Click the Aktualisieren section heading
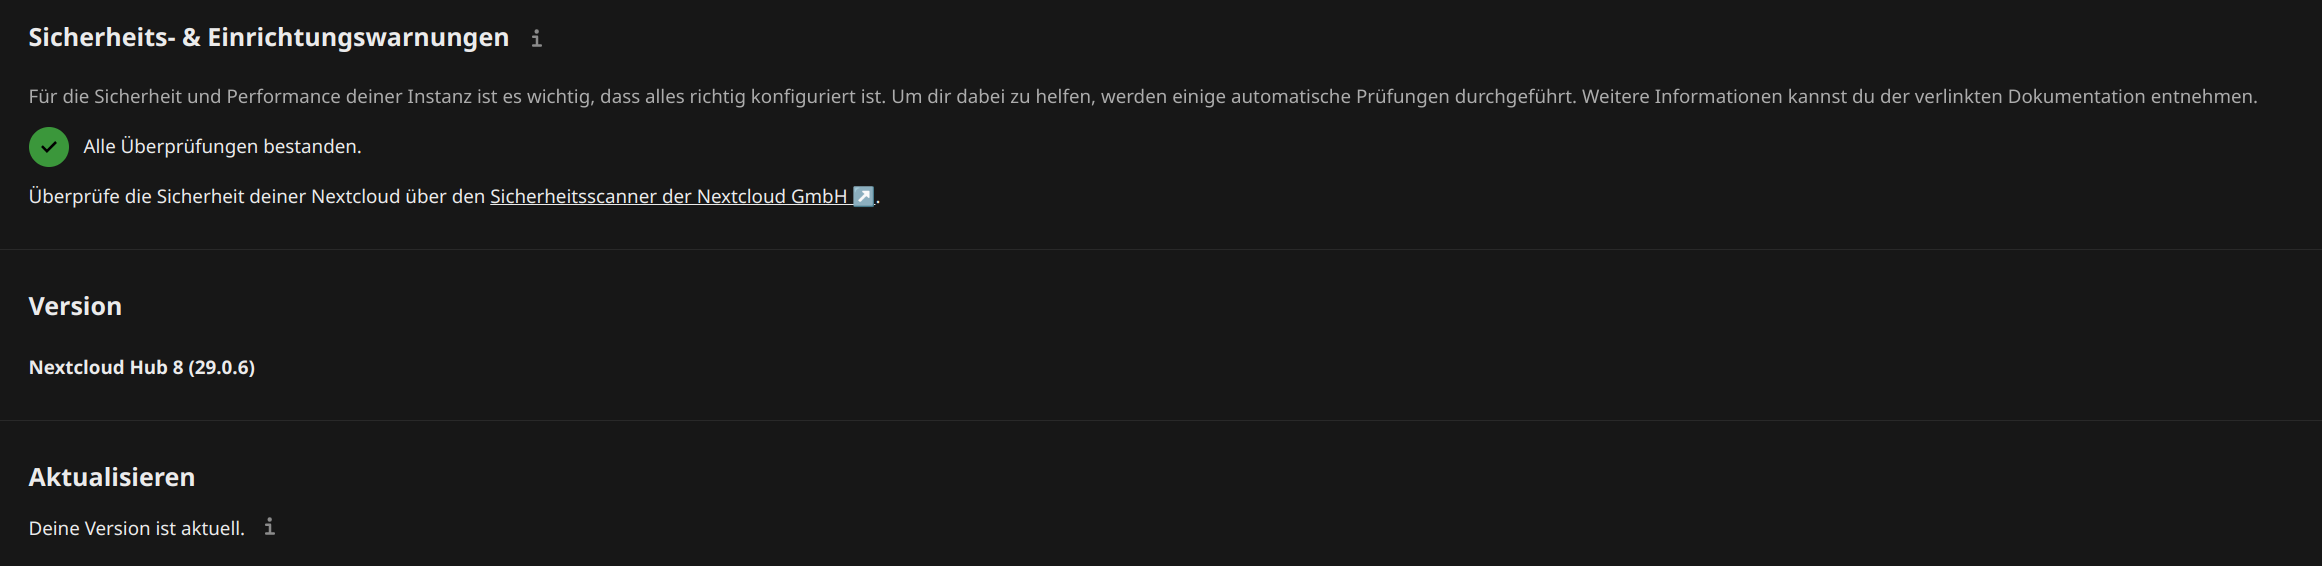Viewport: 2322px width, 566px height. coord(112,477)
